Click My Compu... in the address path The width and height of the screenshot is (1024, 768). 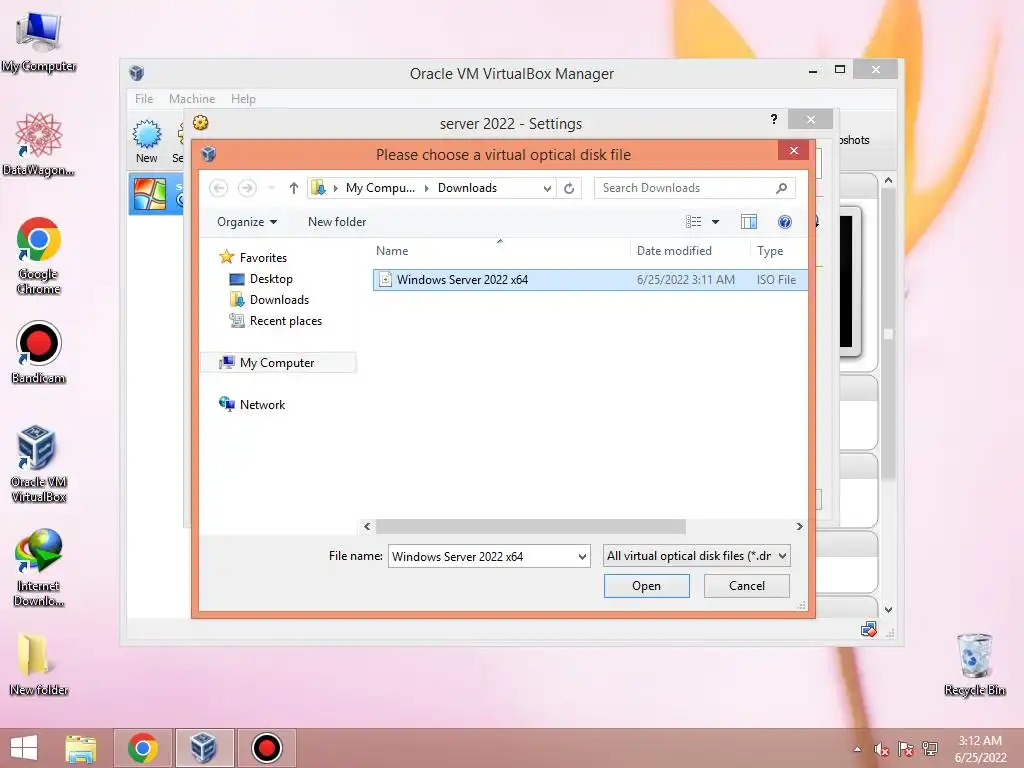(380, 188)
